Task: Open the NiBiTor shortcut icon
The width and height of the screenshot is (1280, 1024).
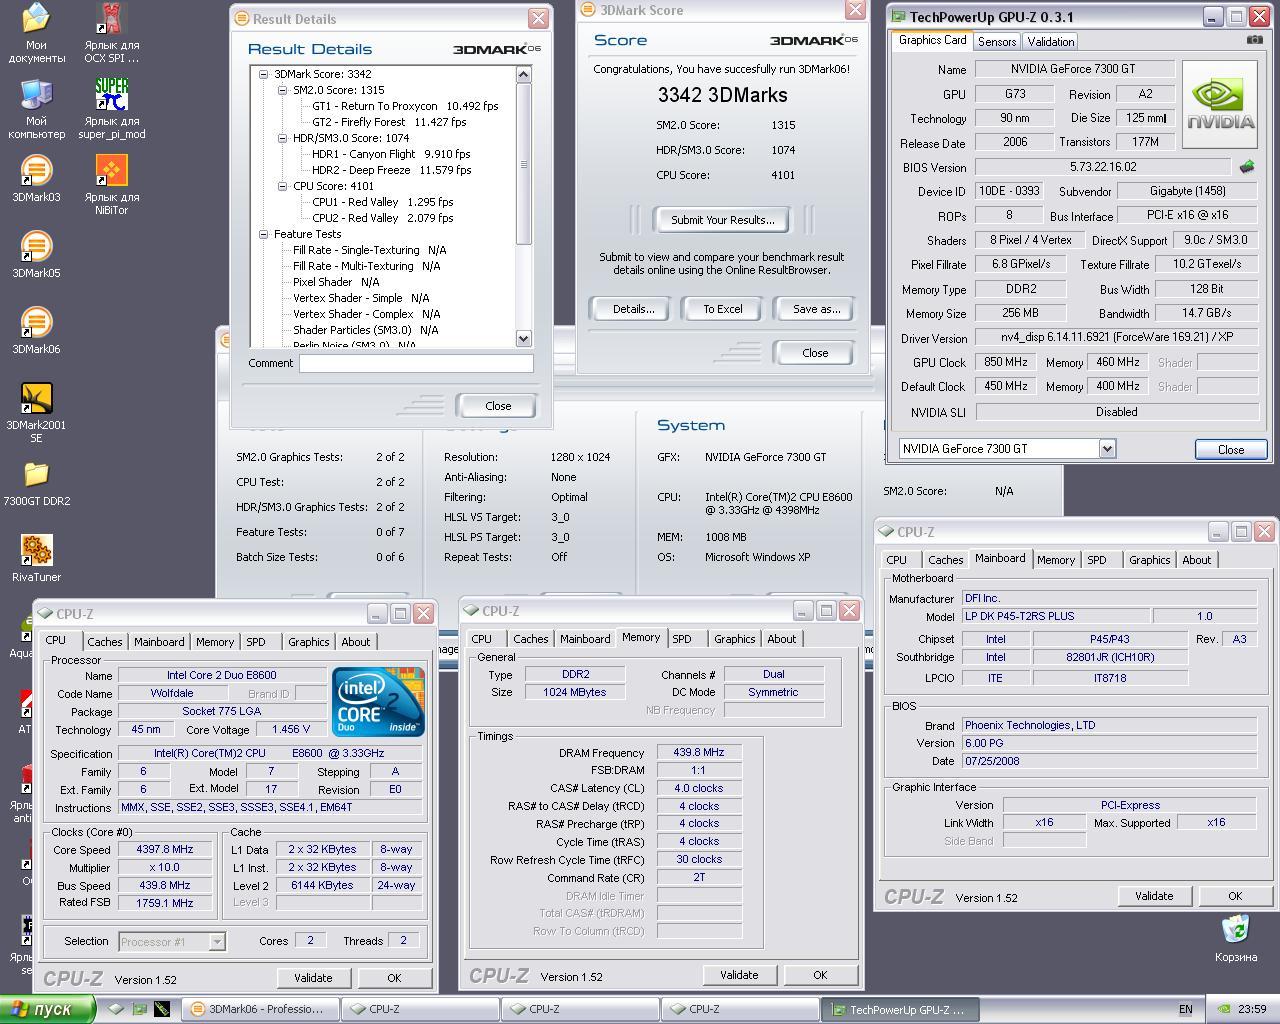Action: (x=111, y=171)
